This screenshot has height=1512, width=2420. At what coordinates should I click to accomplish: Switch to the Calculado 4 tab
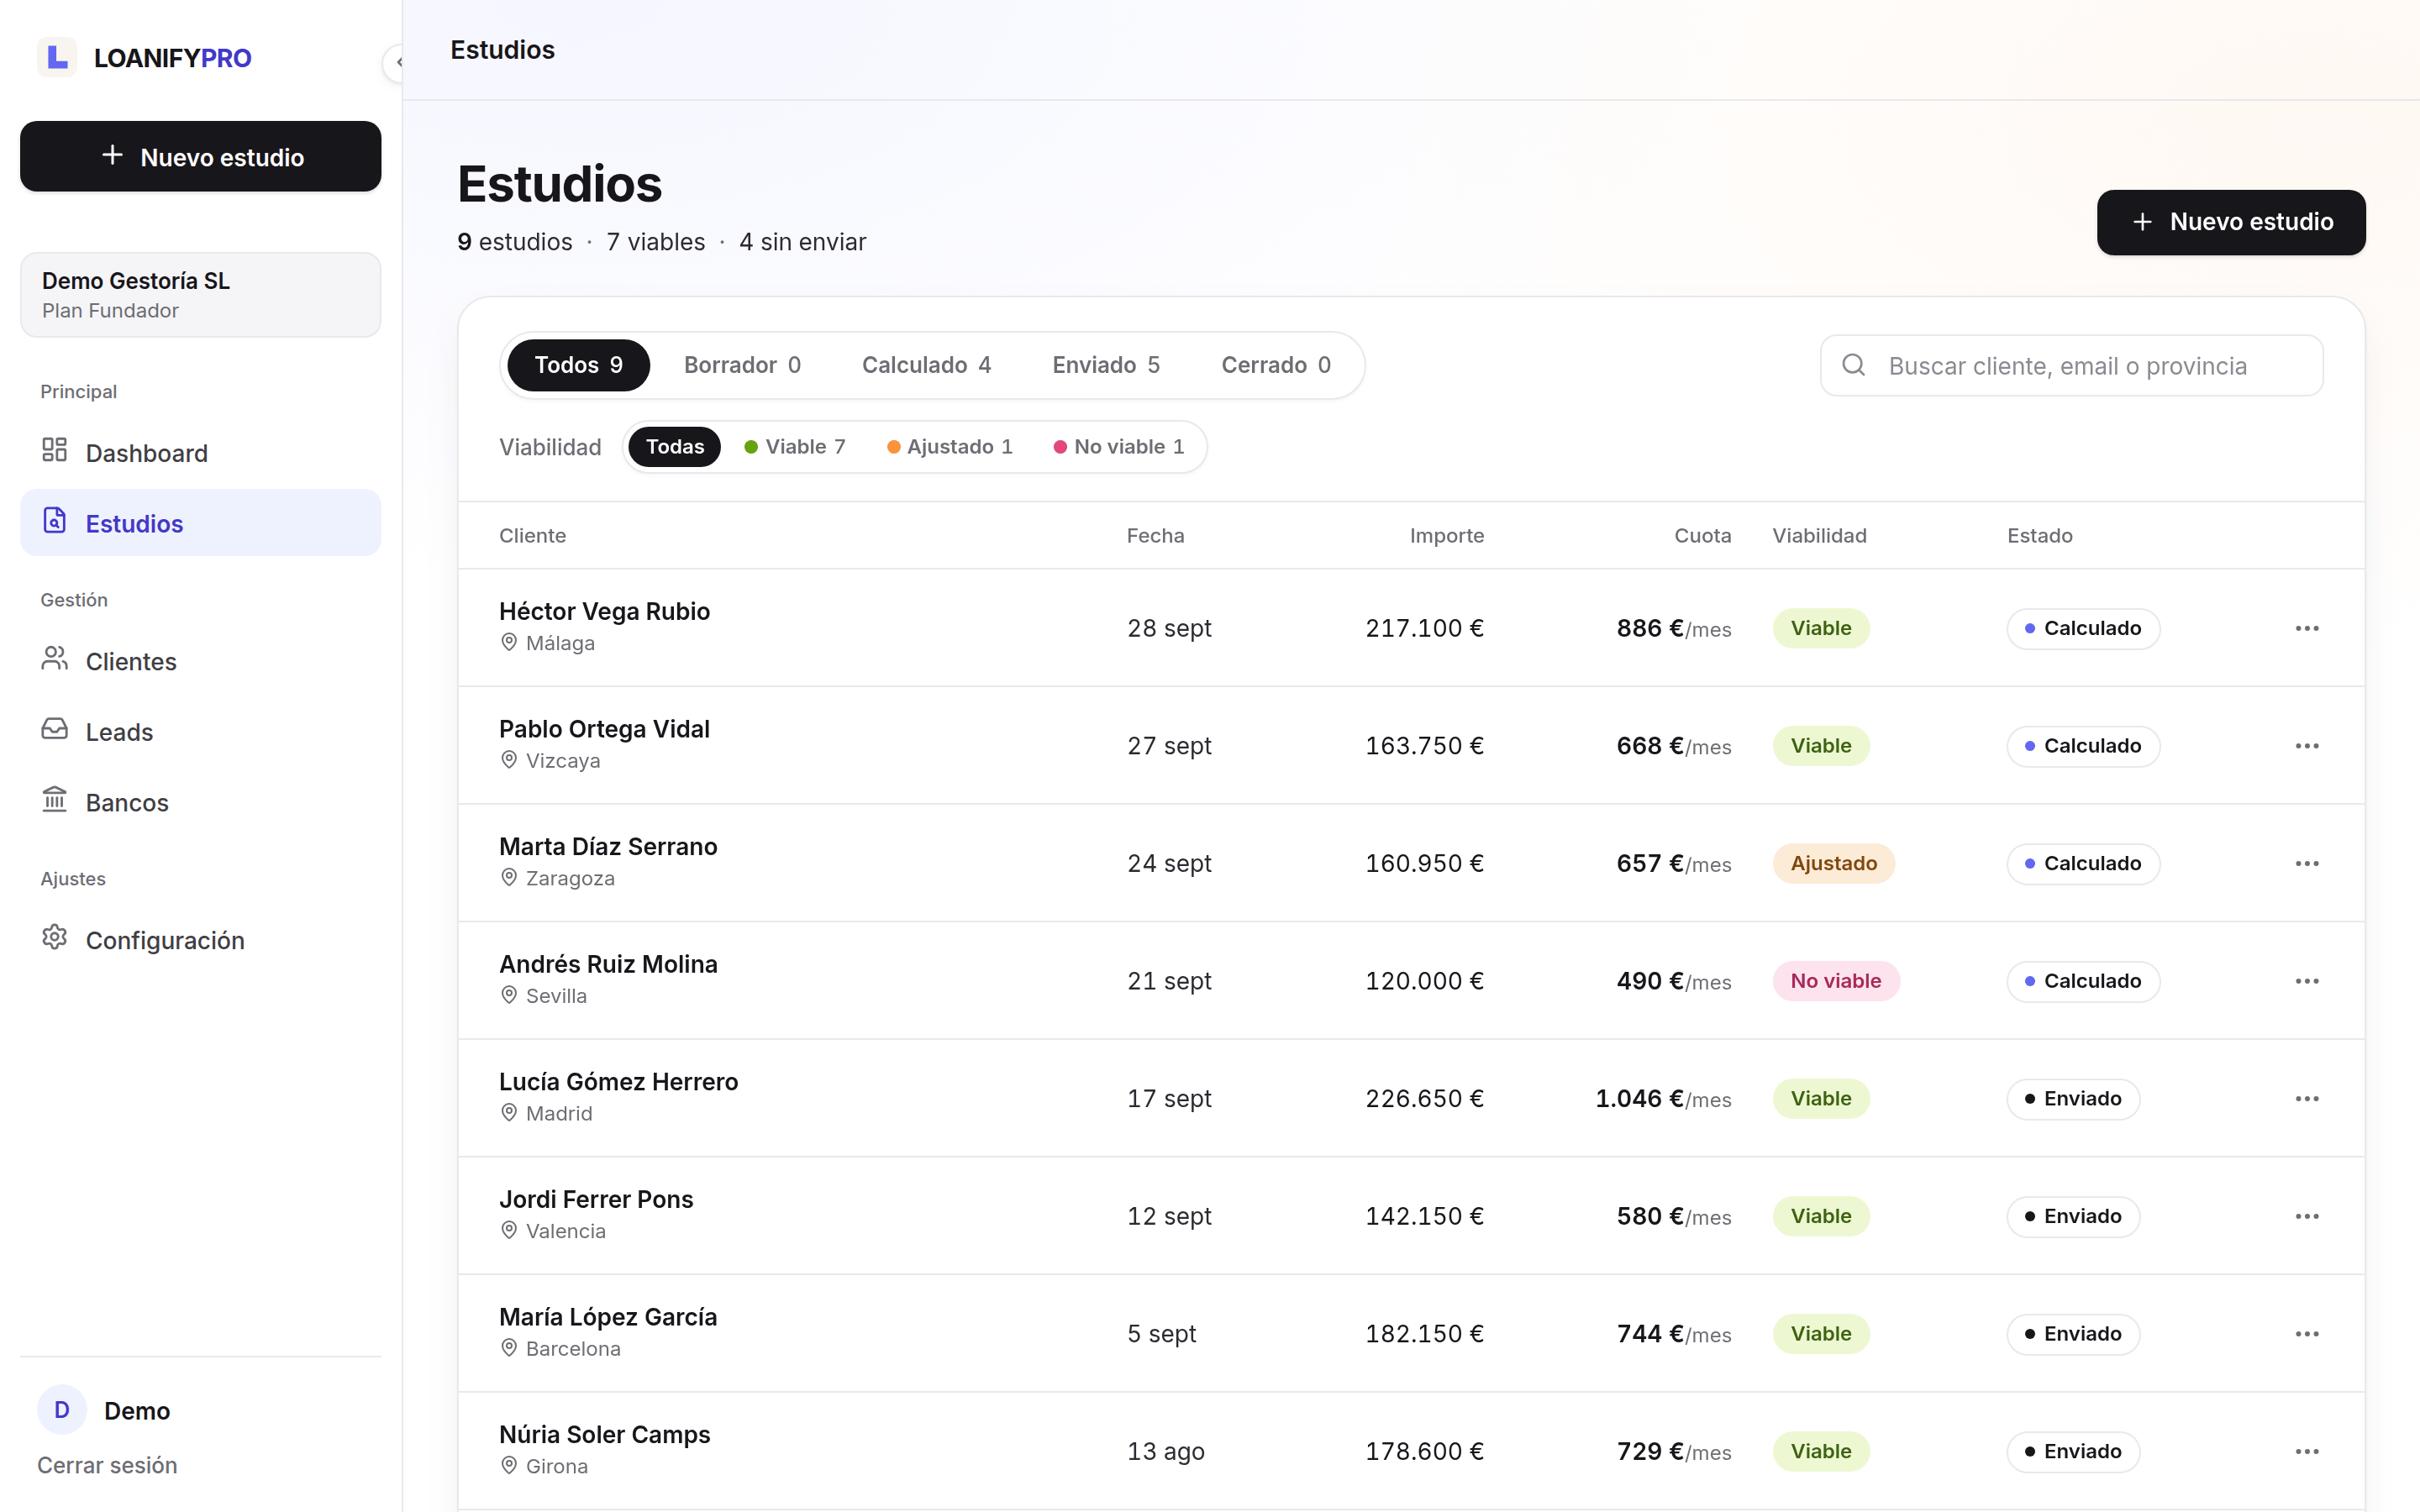[926, 365]
